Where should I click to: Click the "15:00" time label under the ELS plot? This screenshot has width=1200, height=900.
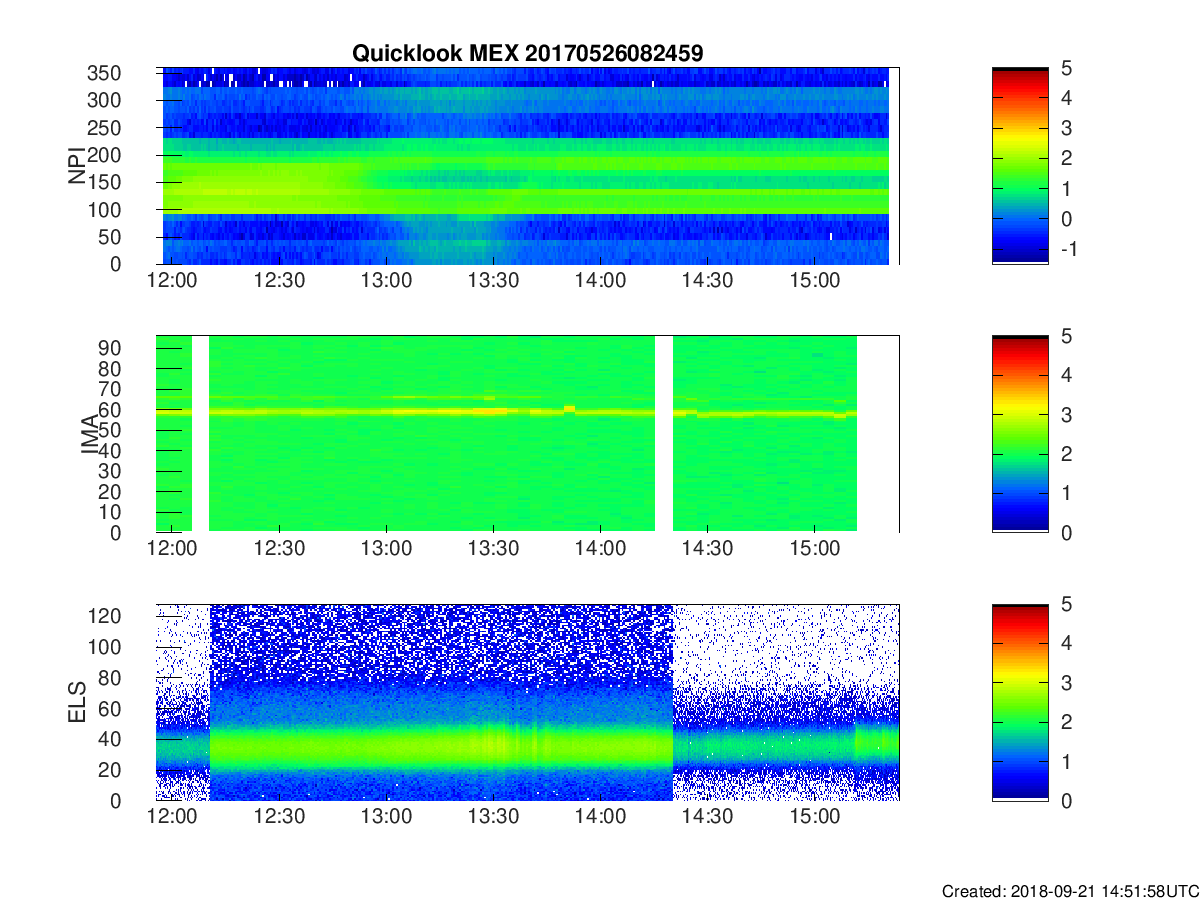(x=815, y=817)
